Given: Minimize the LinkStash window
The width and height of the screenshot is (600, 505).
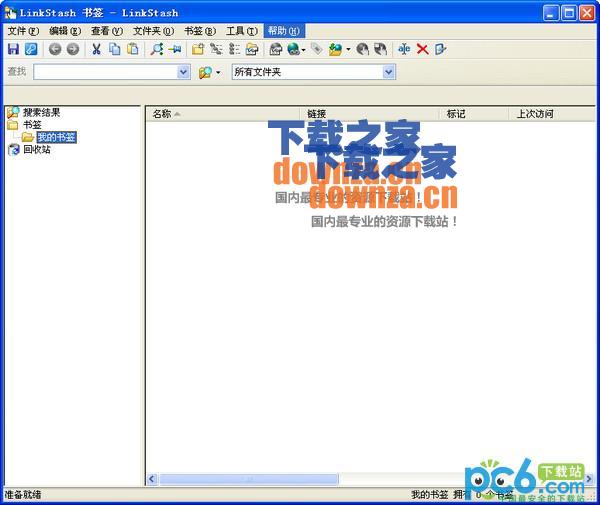Looking at the screenshot, I should click(551, 13).
